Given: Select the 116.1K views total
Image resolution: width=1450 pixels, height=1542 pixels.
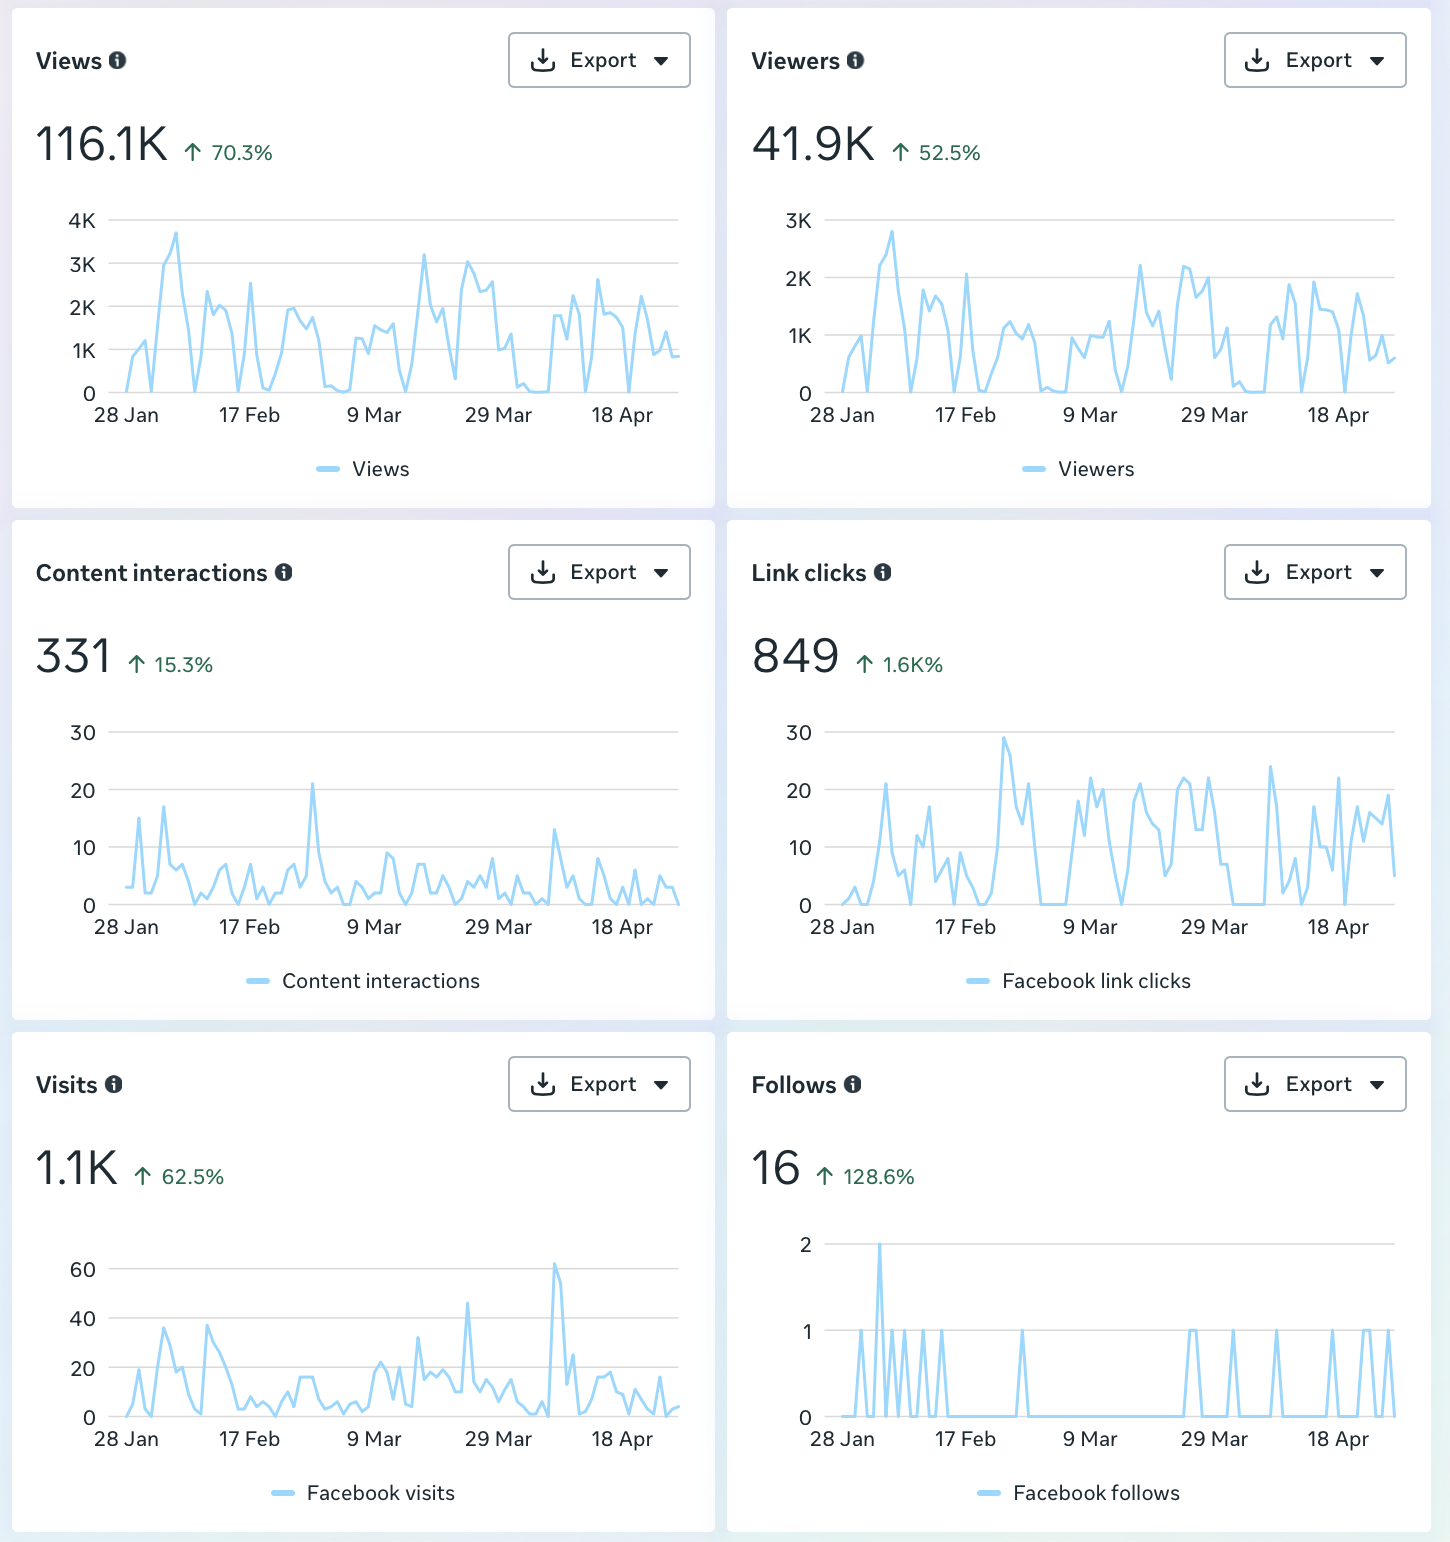Looking at the screenshot, I should (x=102, y=144).
